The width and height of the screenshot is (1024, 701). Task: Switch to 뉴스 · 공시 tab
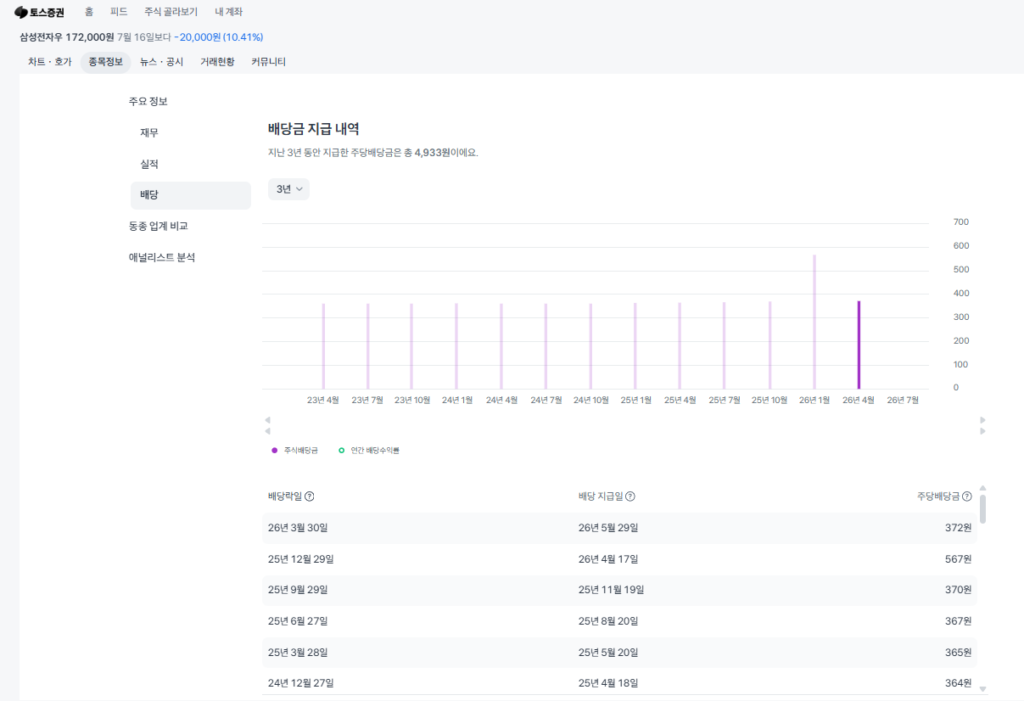coord(161,62)
